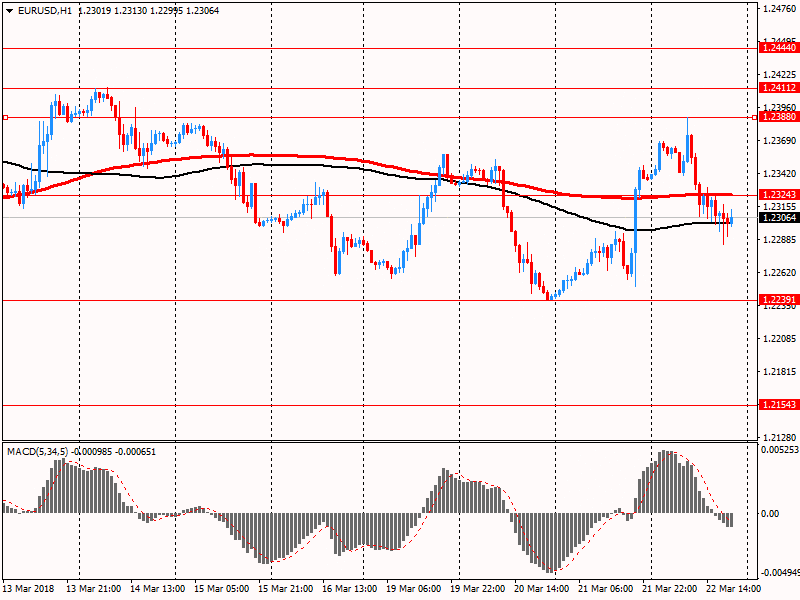
Task: Click the OHLC close value 1.23064 in header
Action: [x=203, y=11]
